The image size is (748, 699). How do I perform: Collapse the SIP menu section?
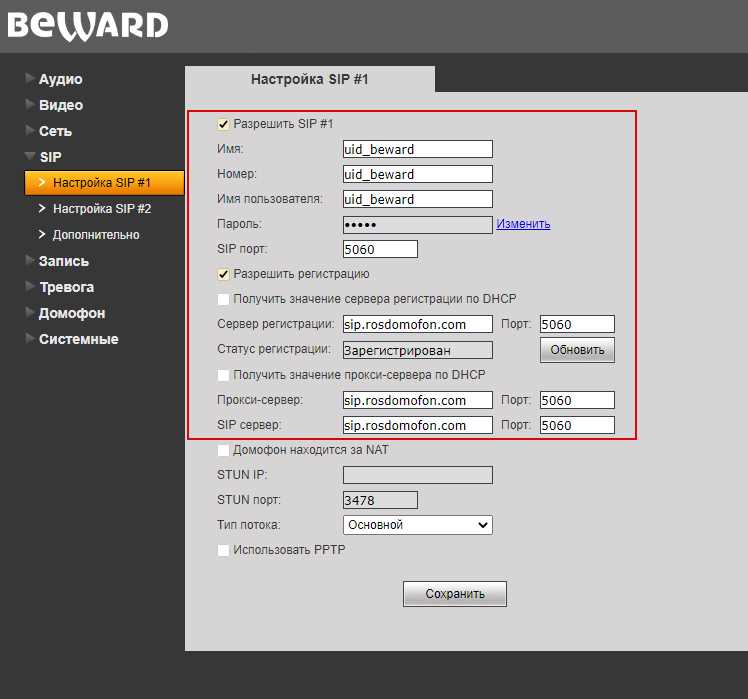coord(50,157)
